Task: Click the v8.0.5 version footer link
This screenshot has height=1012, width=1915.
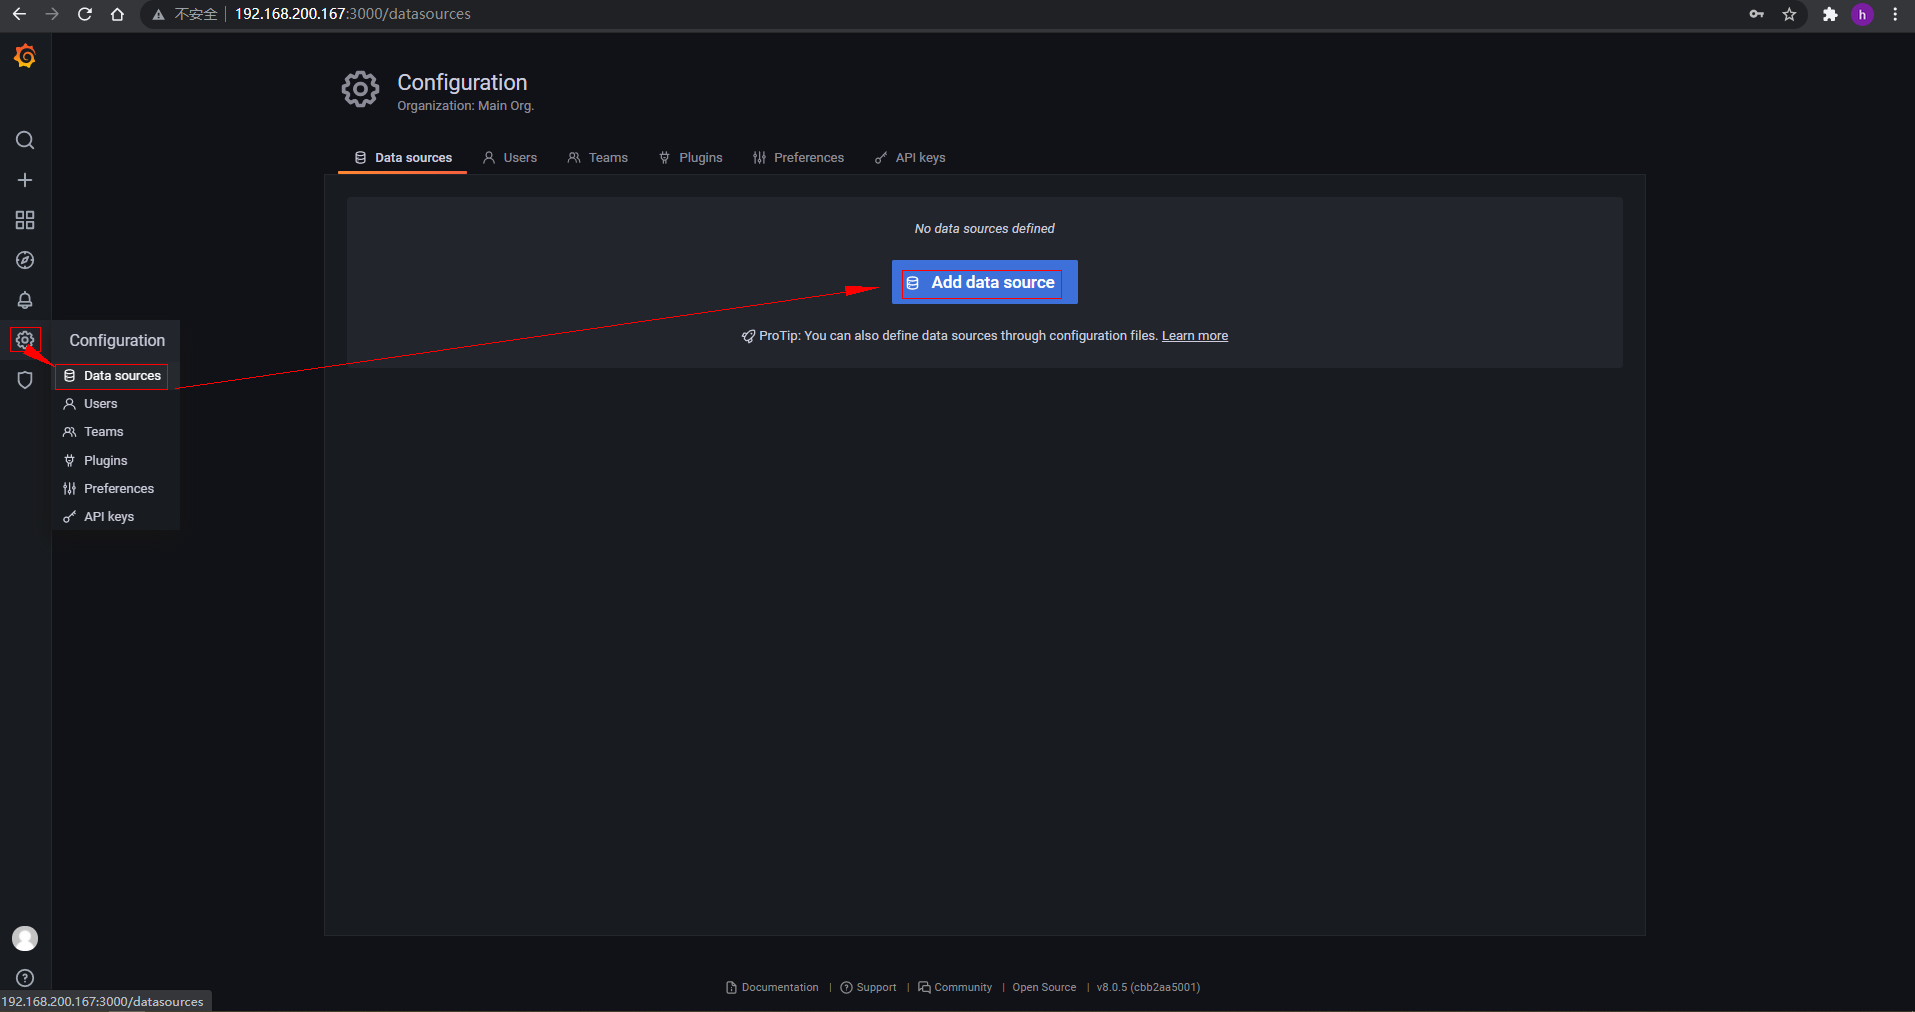Action: tap(1148, 987)
